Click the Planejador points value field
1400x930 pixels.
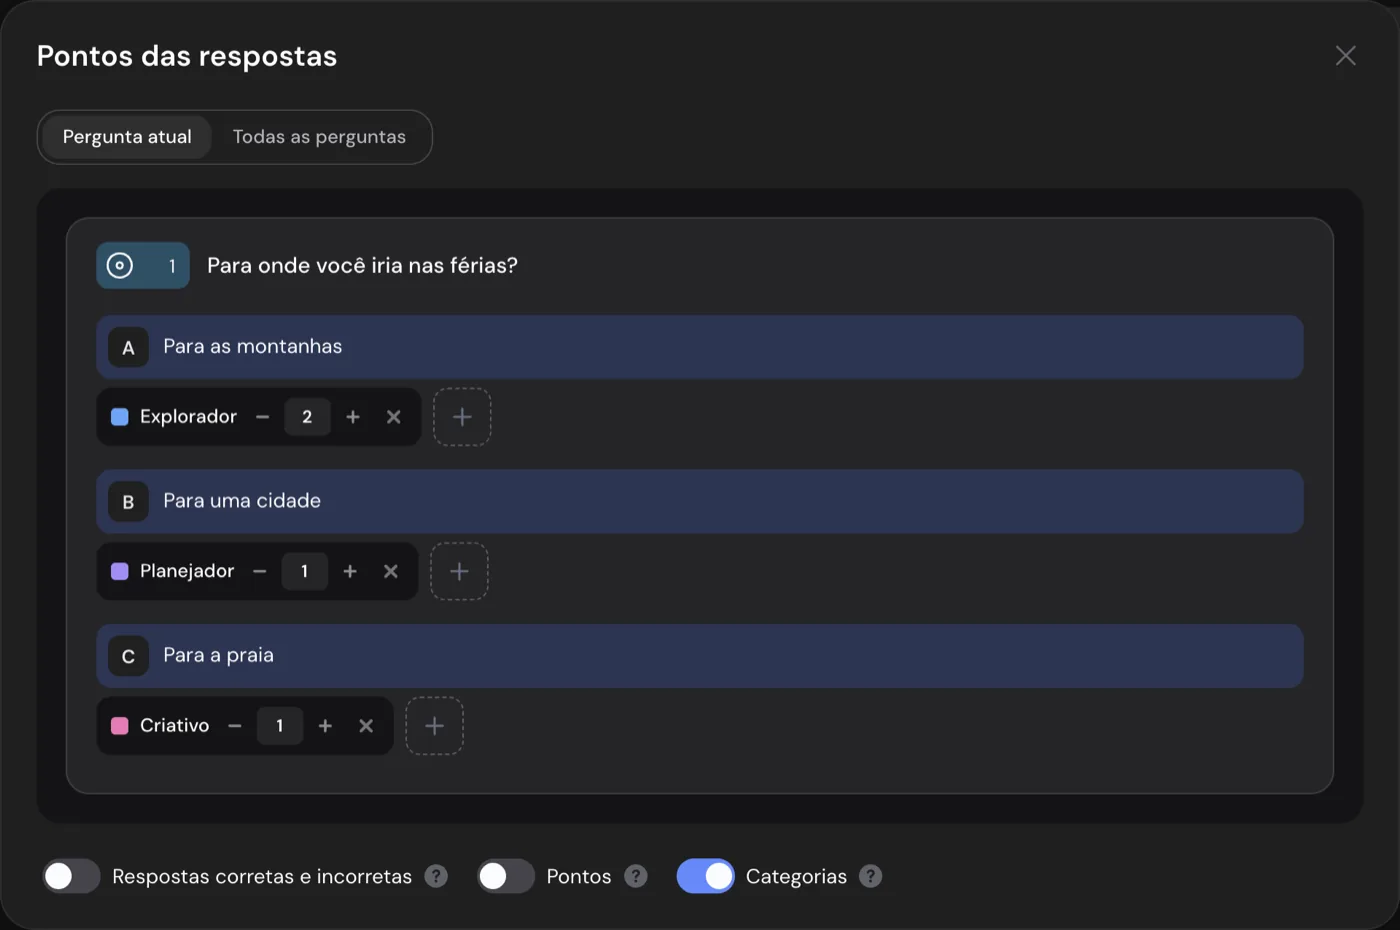304,571
